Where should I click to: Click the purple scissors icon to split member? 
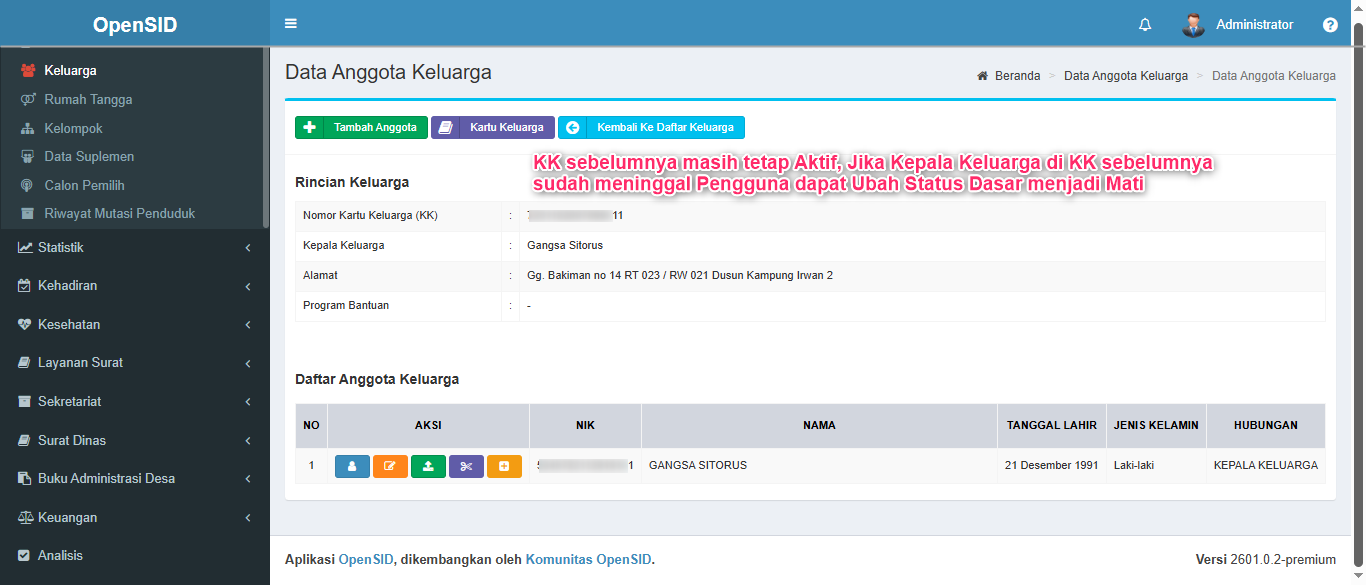click(x=466, y=466)
